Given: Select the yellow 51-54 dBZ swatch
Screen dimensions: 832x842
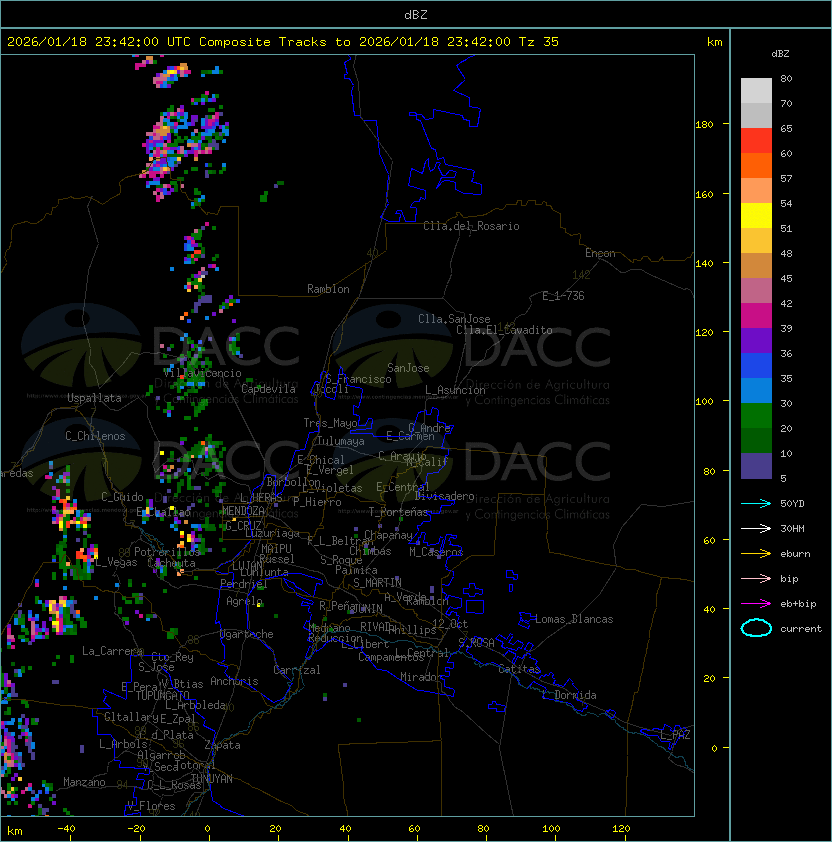Looking at the screenshot, I should [756, 216].
